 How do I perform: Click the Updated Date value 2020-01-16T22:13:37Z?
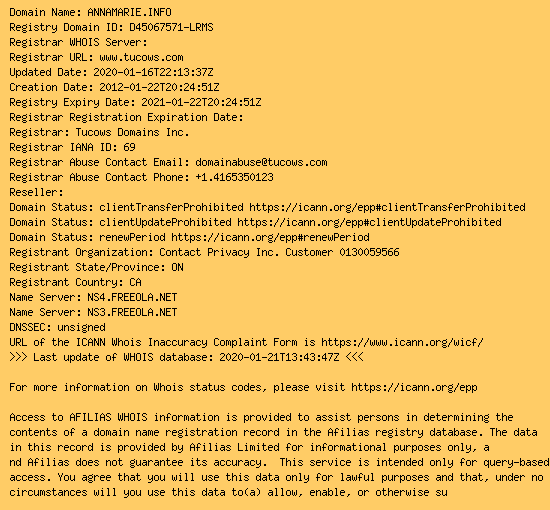click(153, 72)
